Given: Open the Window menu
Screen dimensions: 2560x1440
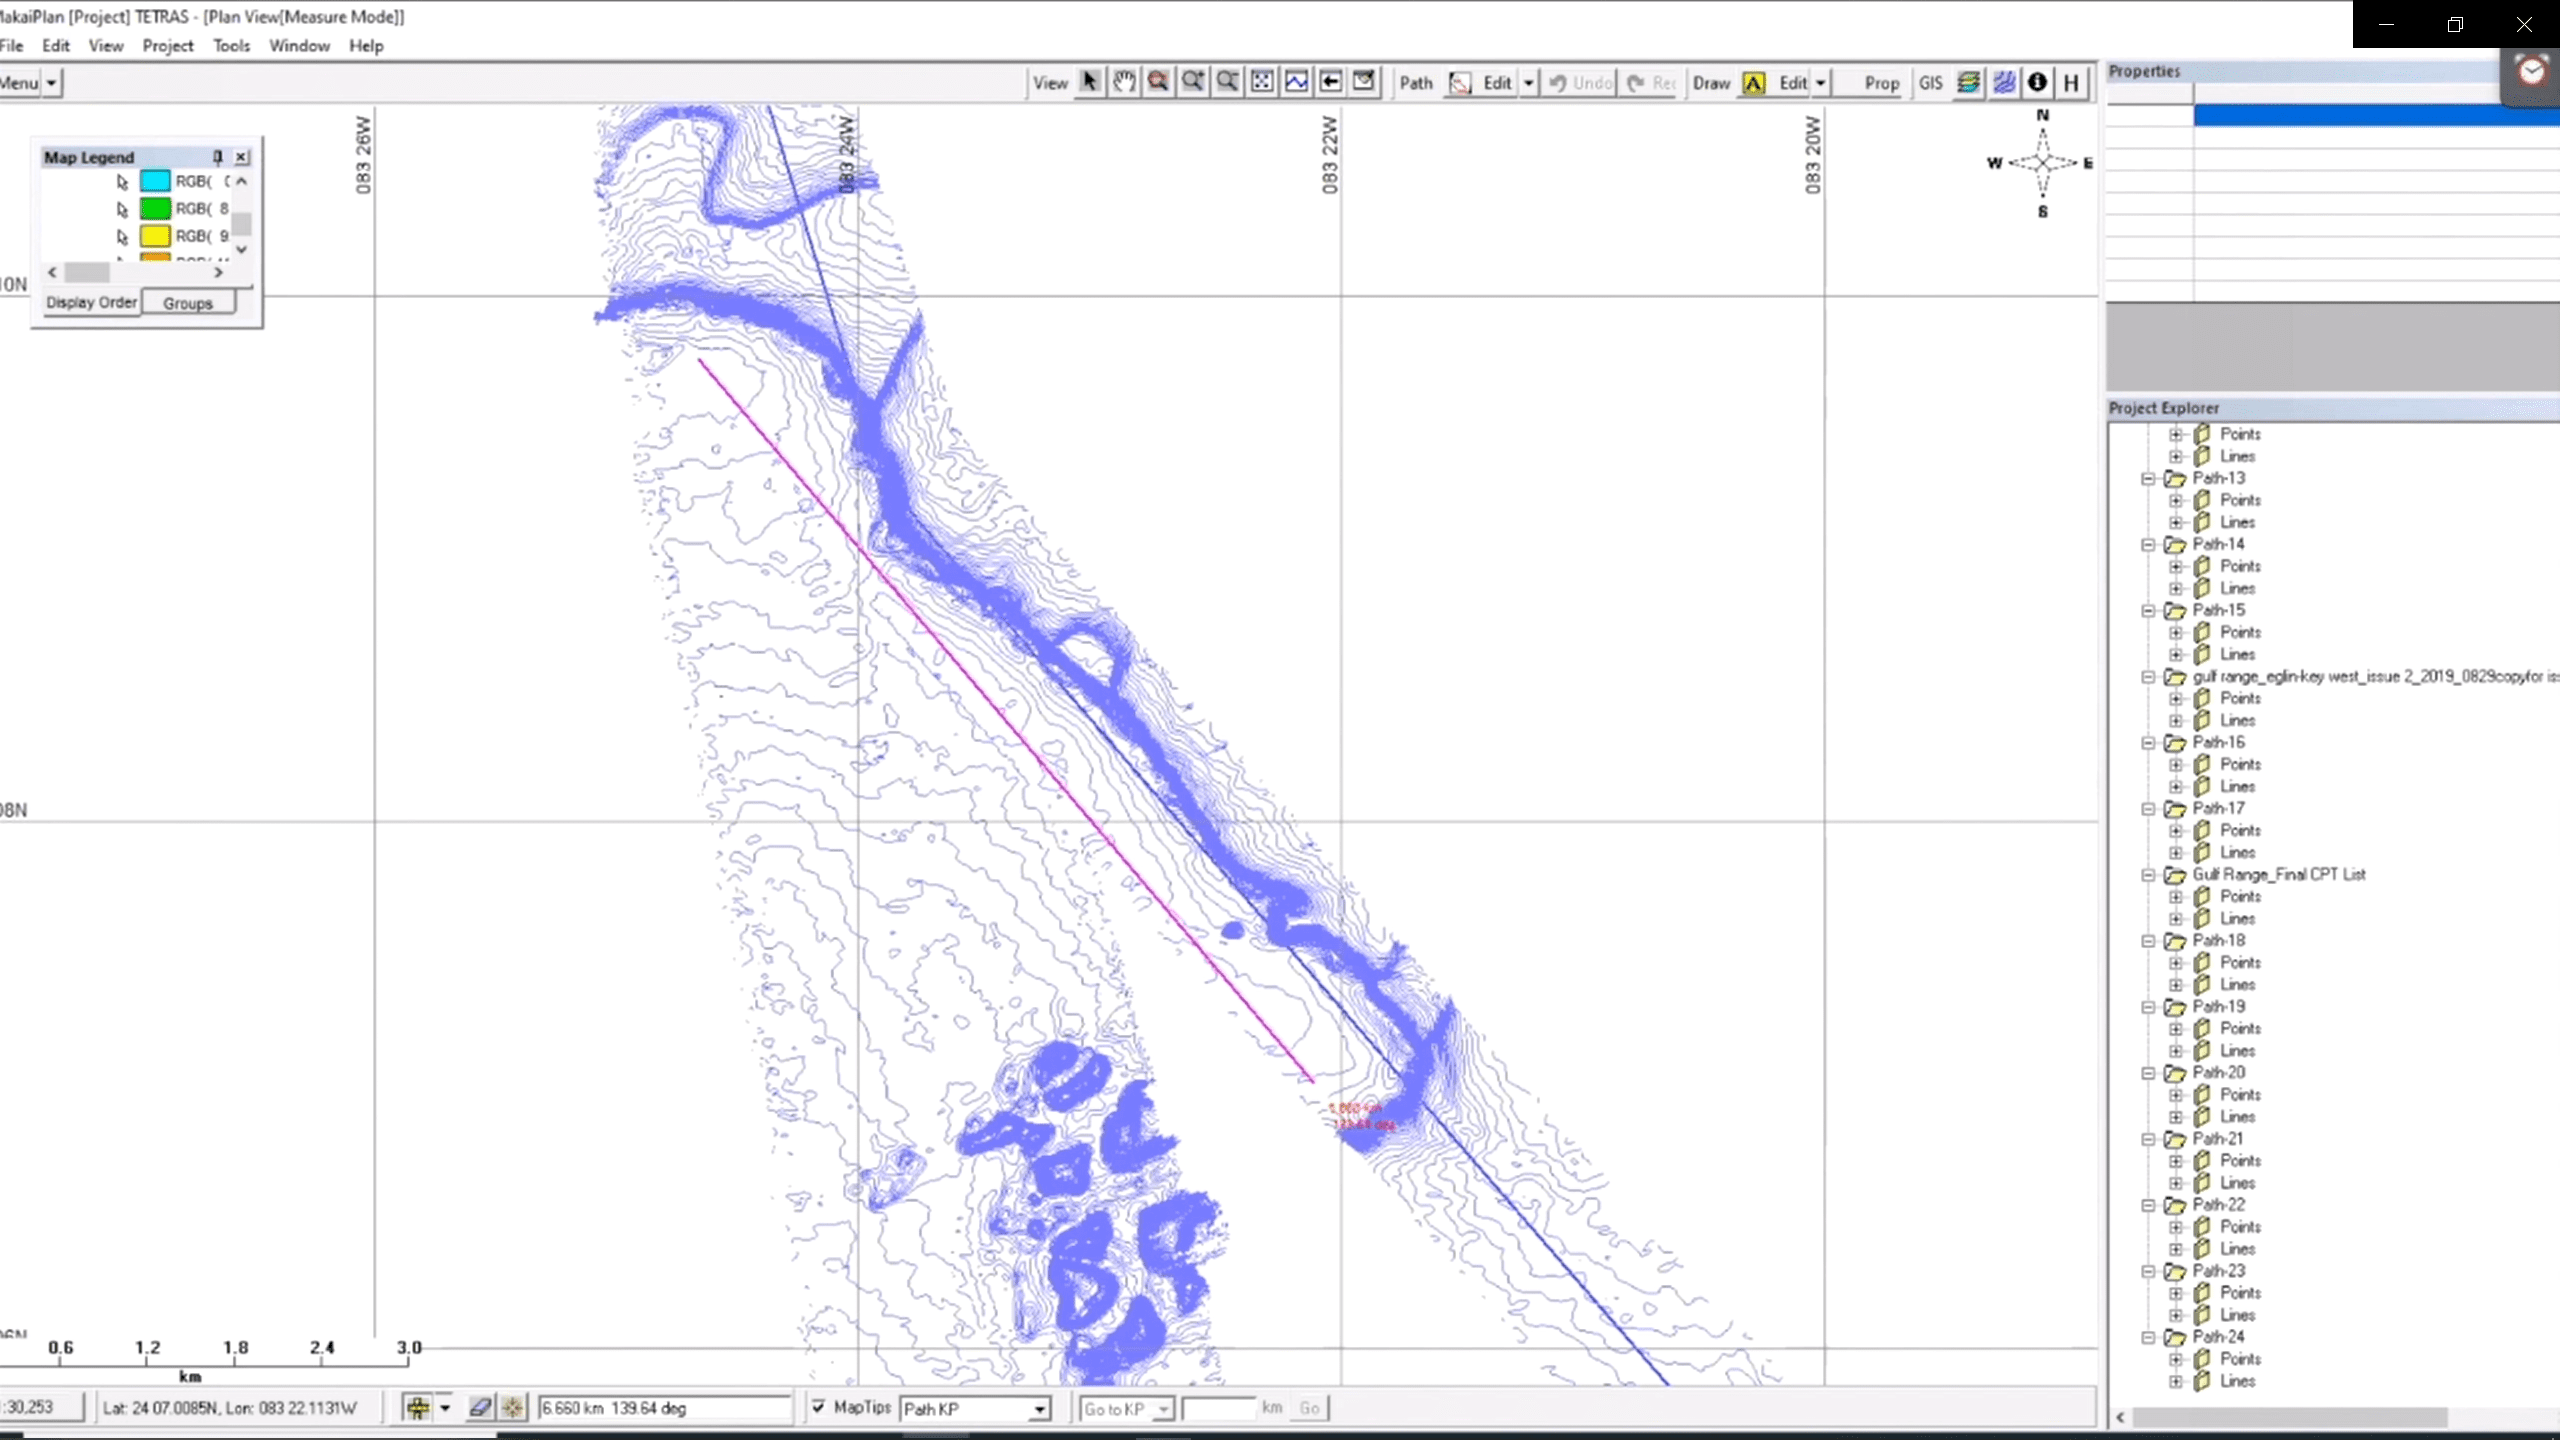Looking at the screenshot, I should 299,46.
